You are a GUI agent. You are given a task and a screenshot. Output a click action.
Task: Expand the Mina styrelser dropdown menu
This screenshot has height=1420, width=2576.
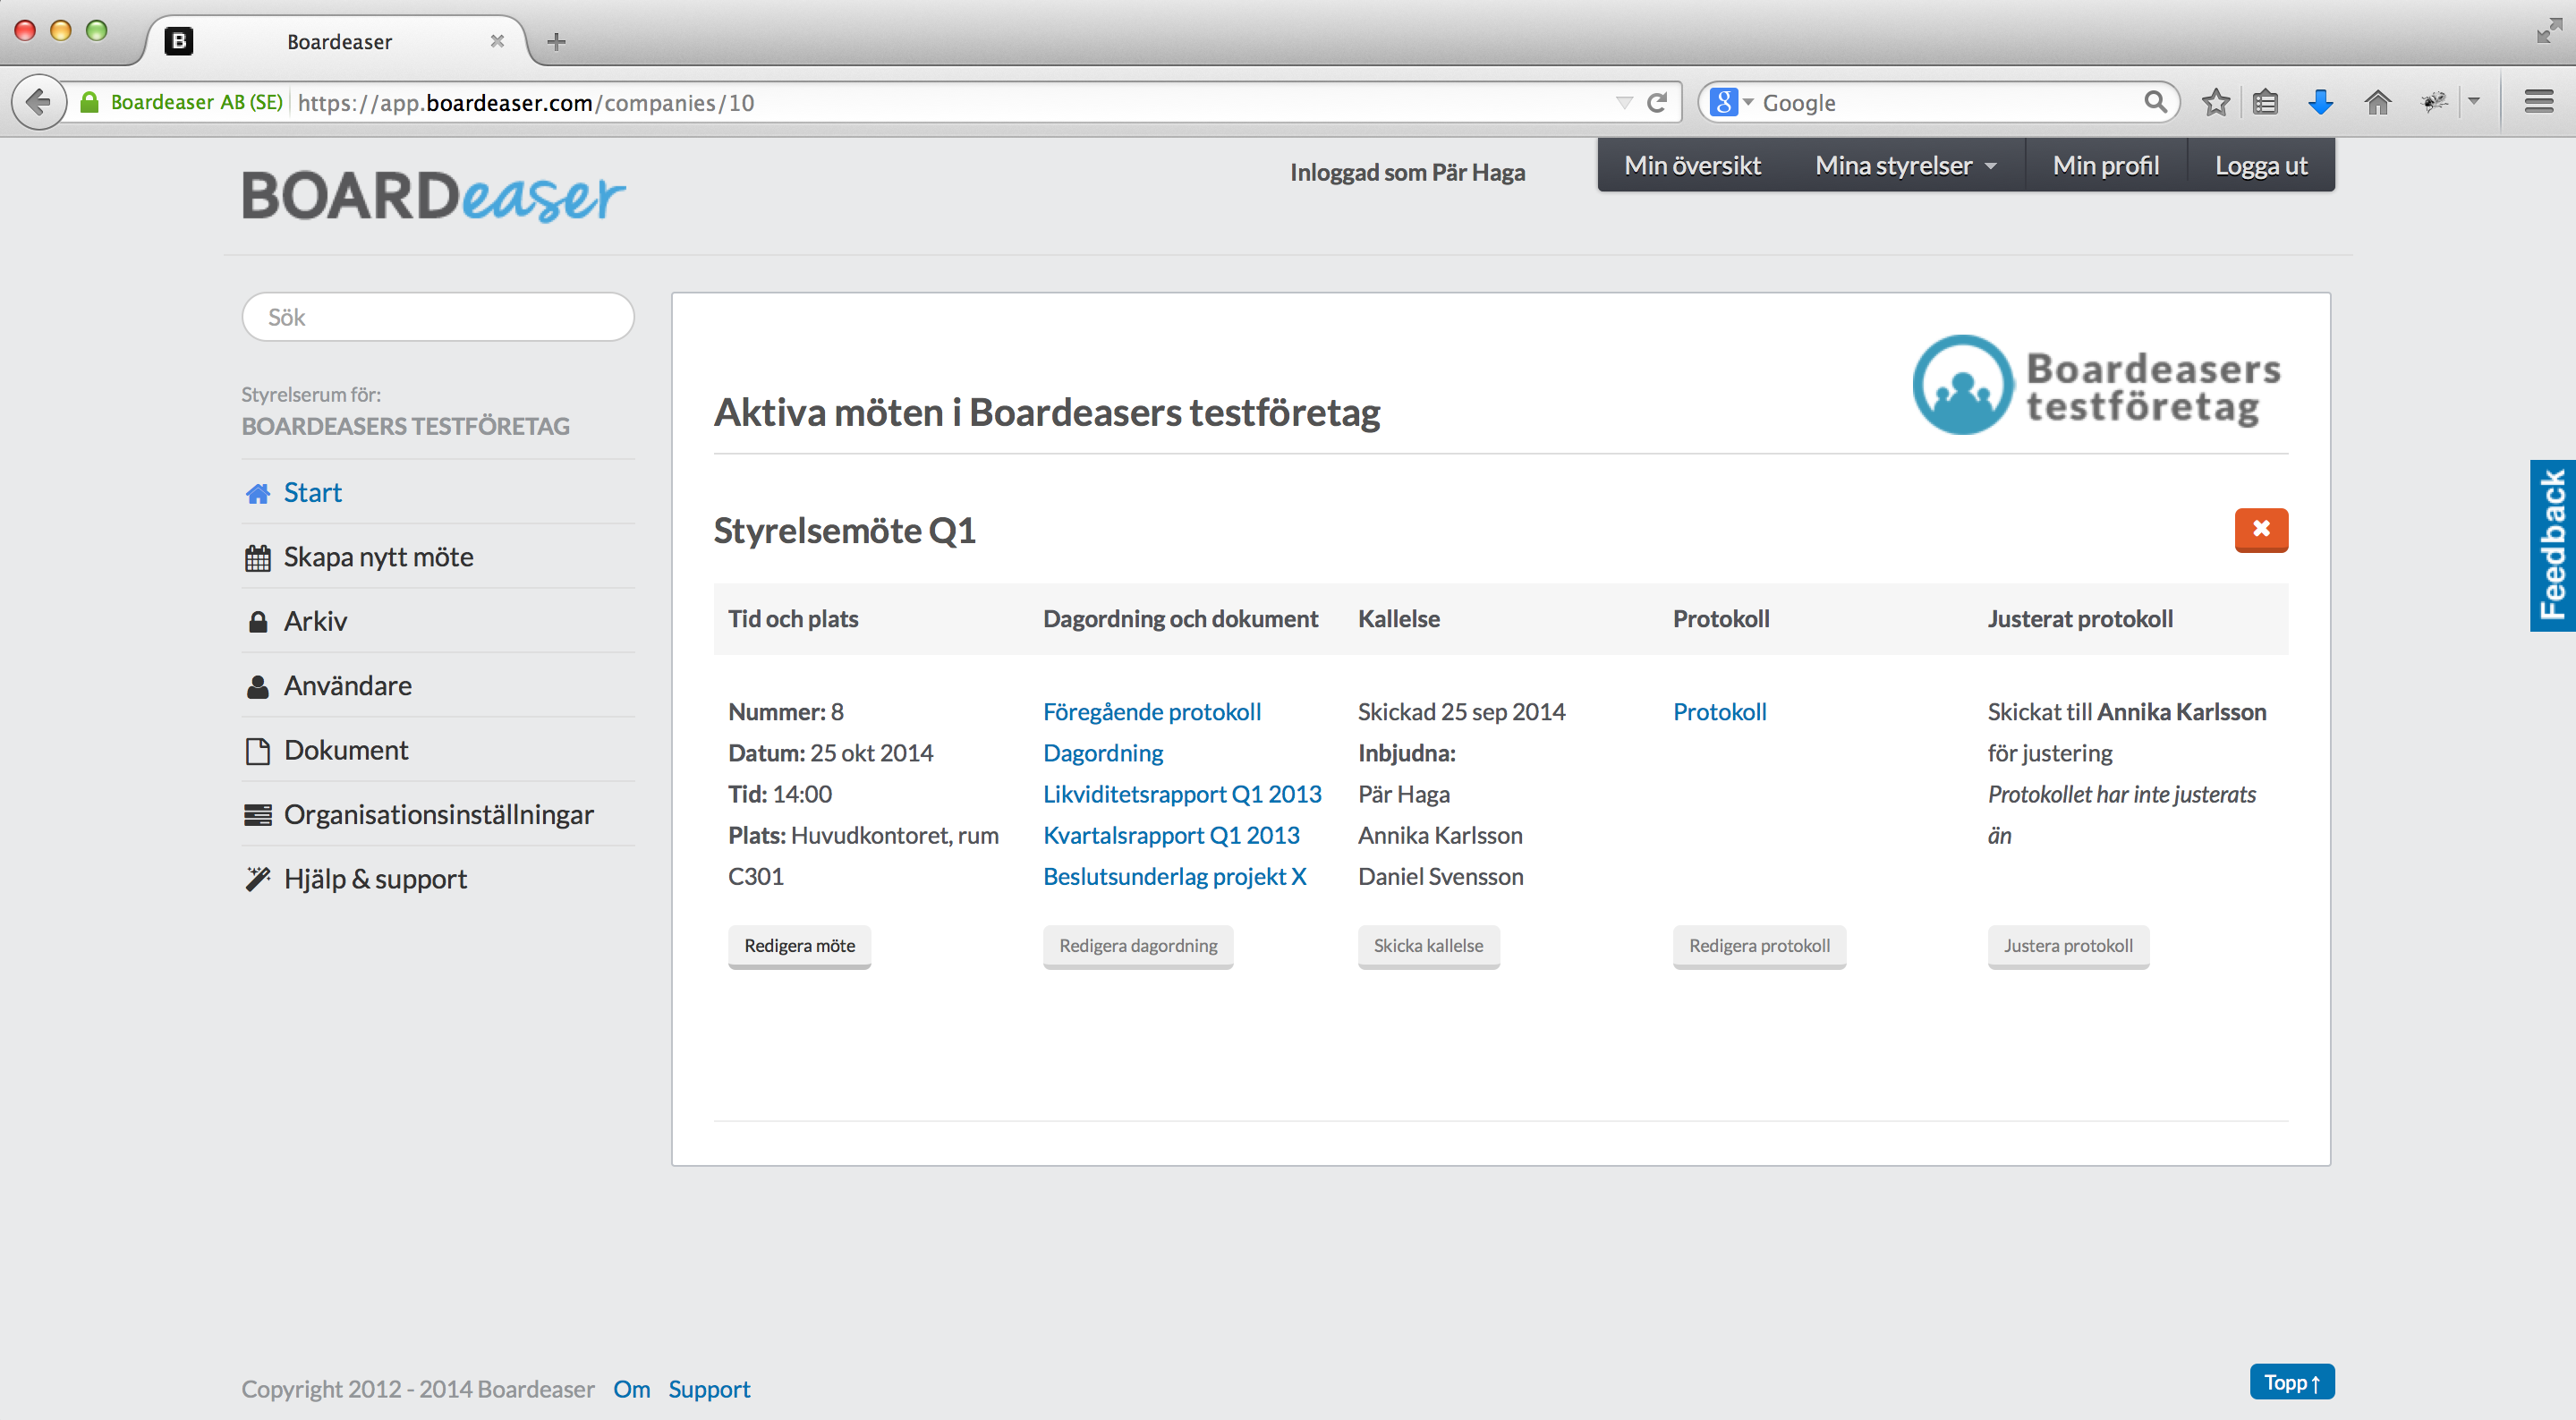click(1906, 166)
